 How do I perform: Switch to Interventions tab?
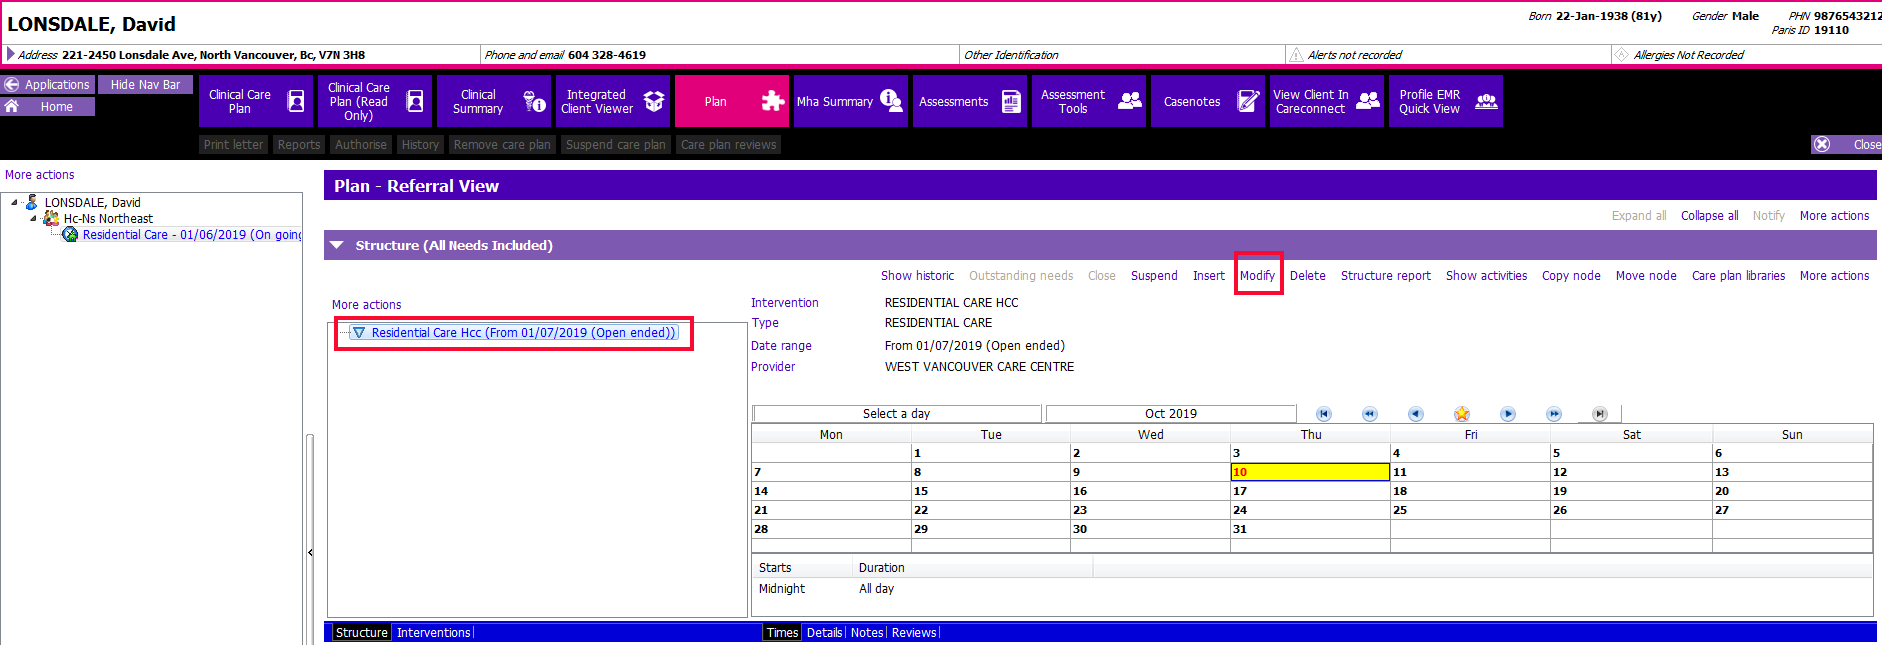(434, 633)
